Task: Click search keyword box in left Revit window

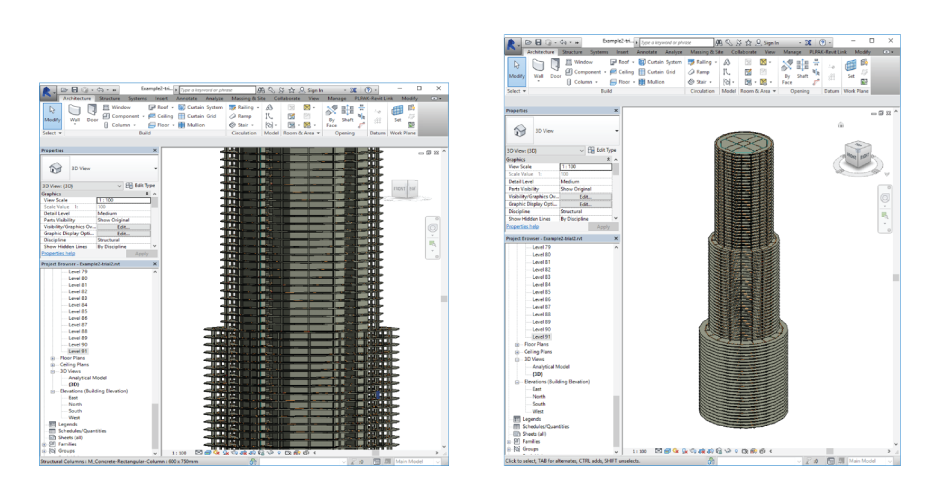Action: tap(217, 90)
